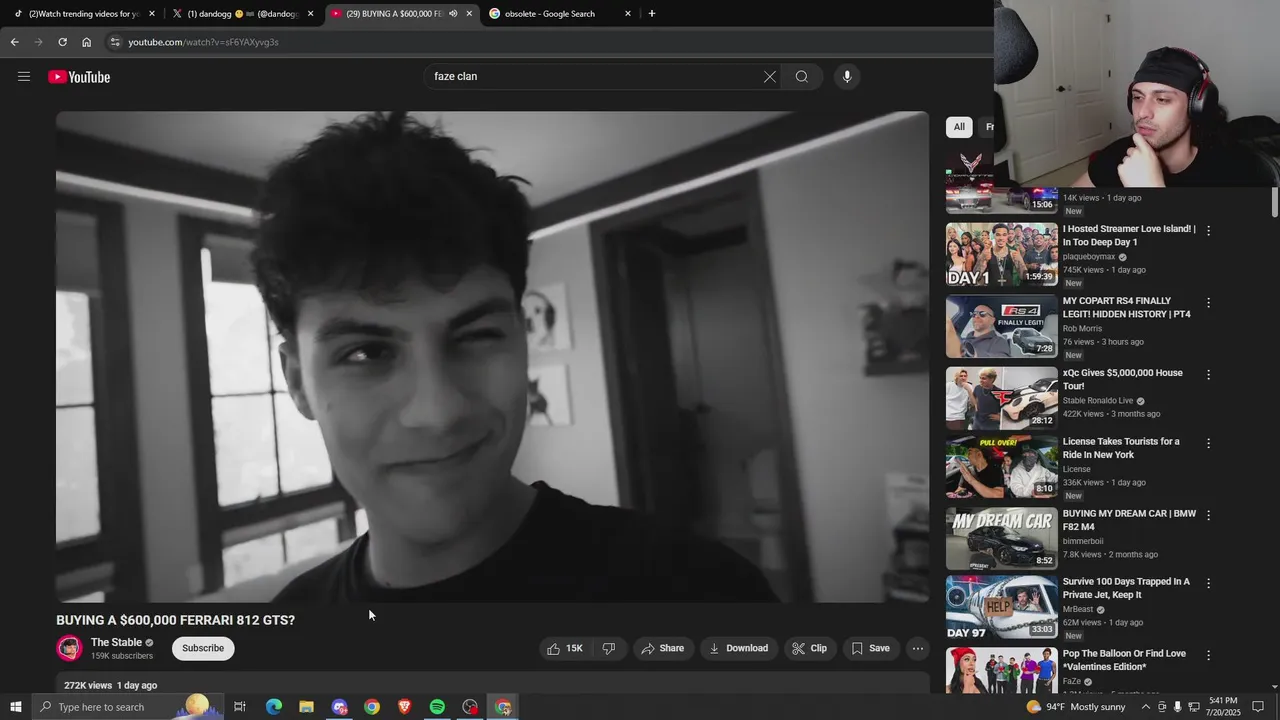Open menu for 'BUYING MY DREAM CAR' video
The height and width of the screenshot is (720, 1280).
tap(1208, 516)
